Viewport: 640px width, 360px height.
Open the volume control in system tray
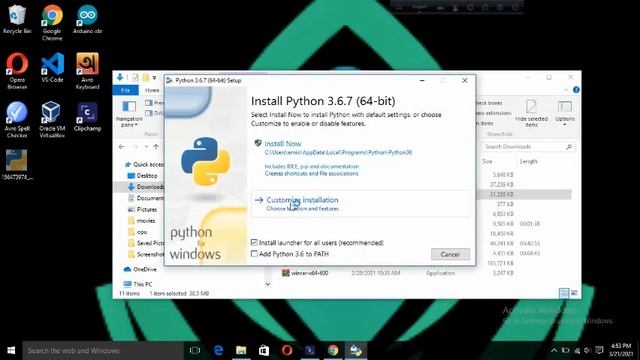click(x=587, y=350)
